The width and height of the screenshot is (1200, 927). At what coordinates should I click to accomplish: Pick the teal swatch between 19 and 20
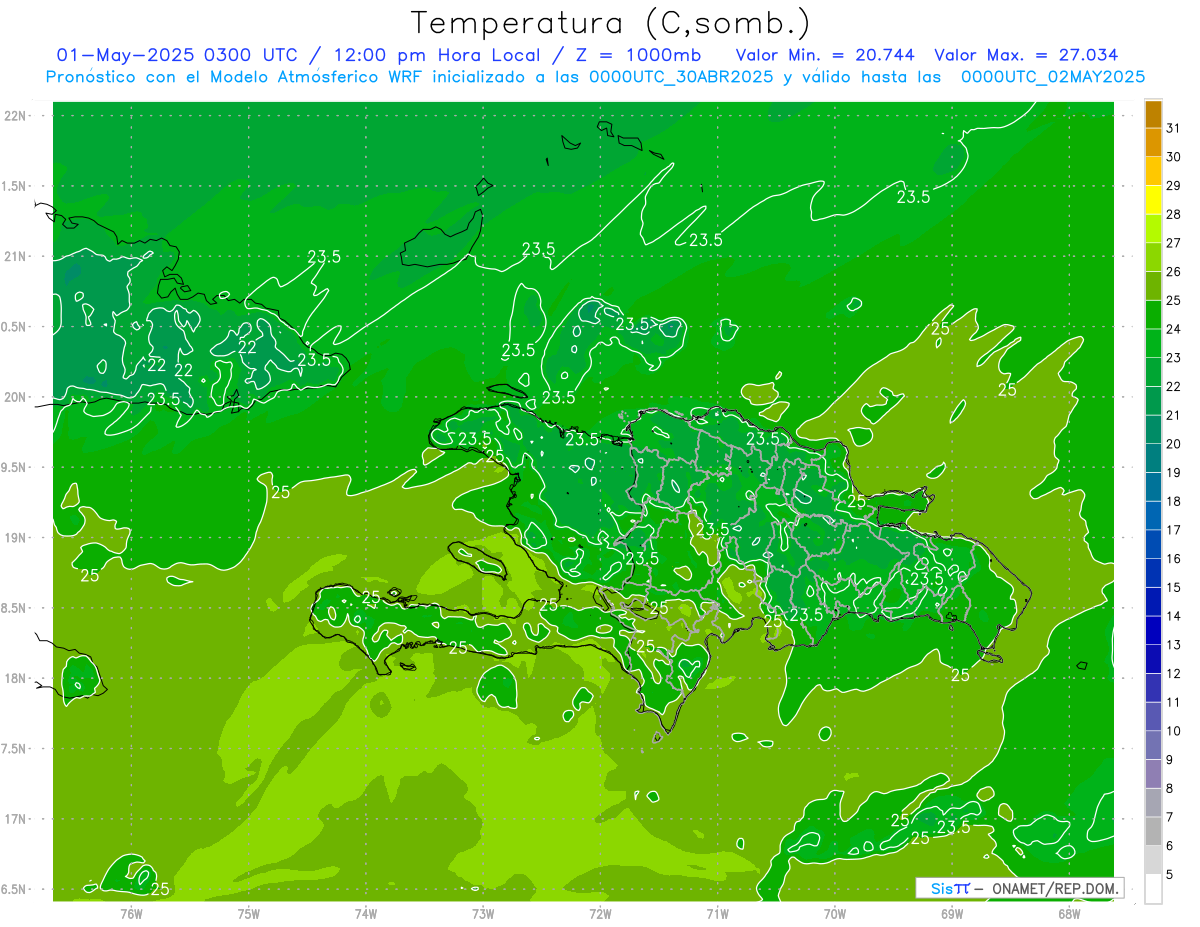pos(1153,459)
